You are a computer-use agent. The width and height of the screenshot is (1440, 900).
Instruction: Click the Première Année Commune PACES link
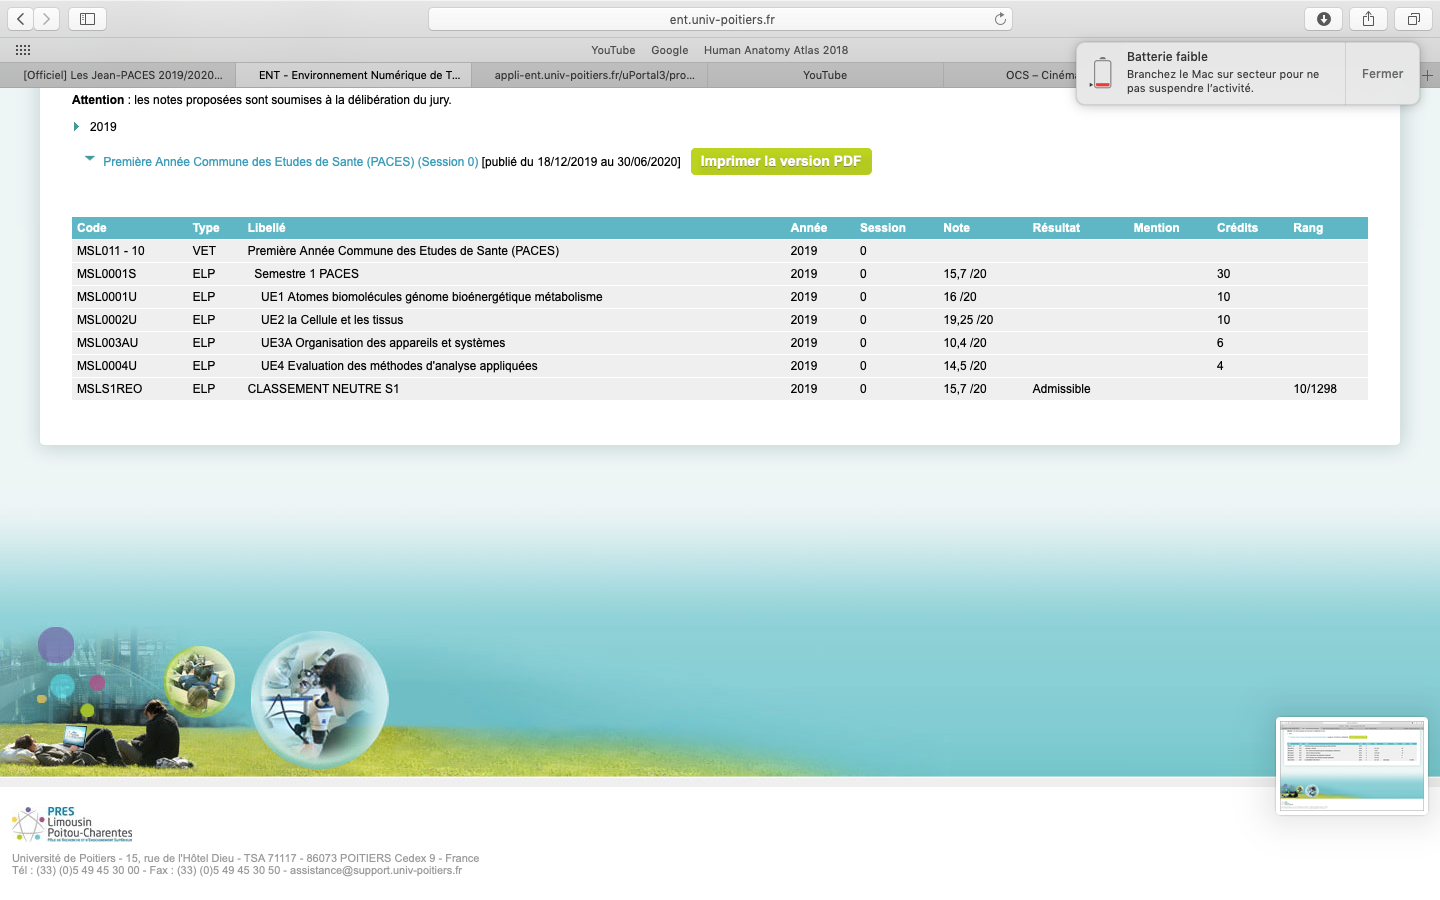point(290,162)
